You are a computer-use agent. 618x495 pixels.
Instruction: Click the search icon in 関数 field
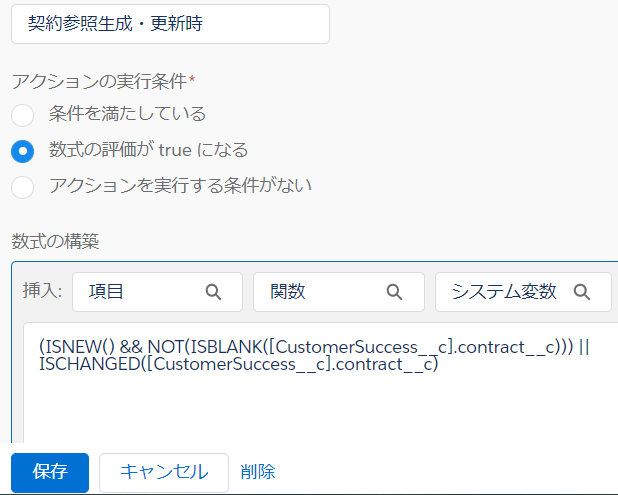(394, 292)
